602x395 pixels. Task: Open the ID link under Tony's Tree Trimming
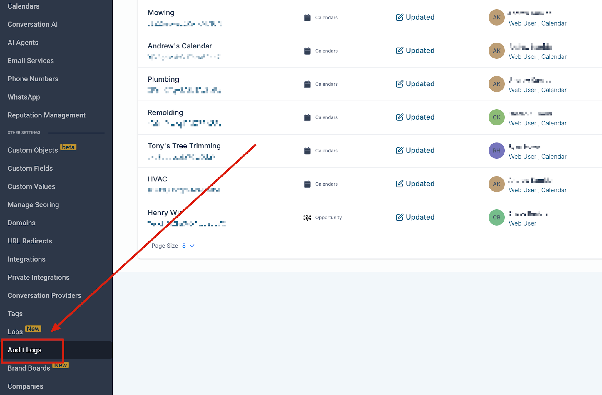(x=181, y=157)
